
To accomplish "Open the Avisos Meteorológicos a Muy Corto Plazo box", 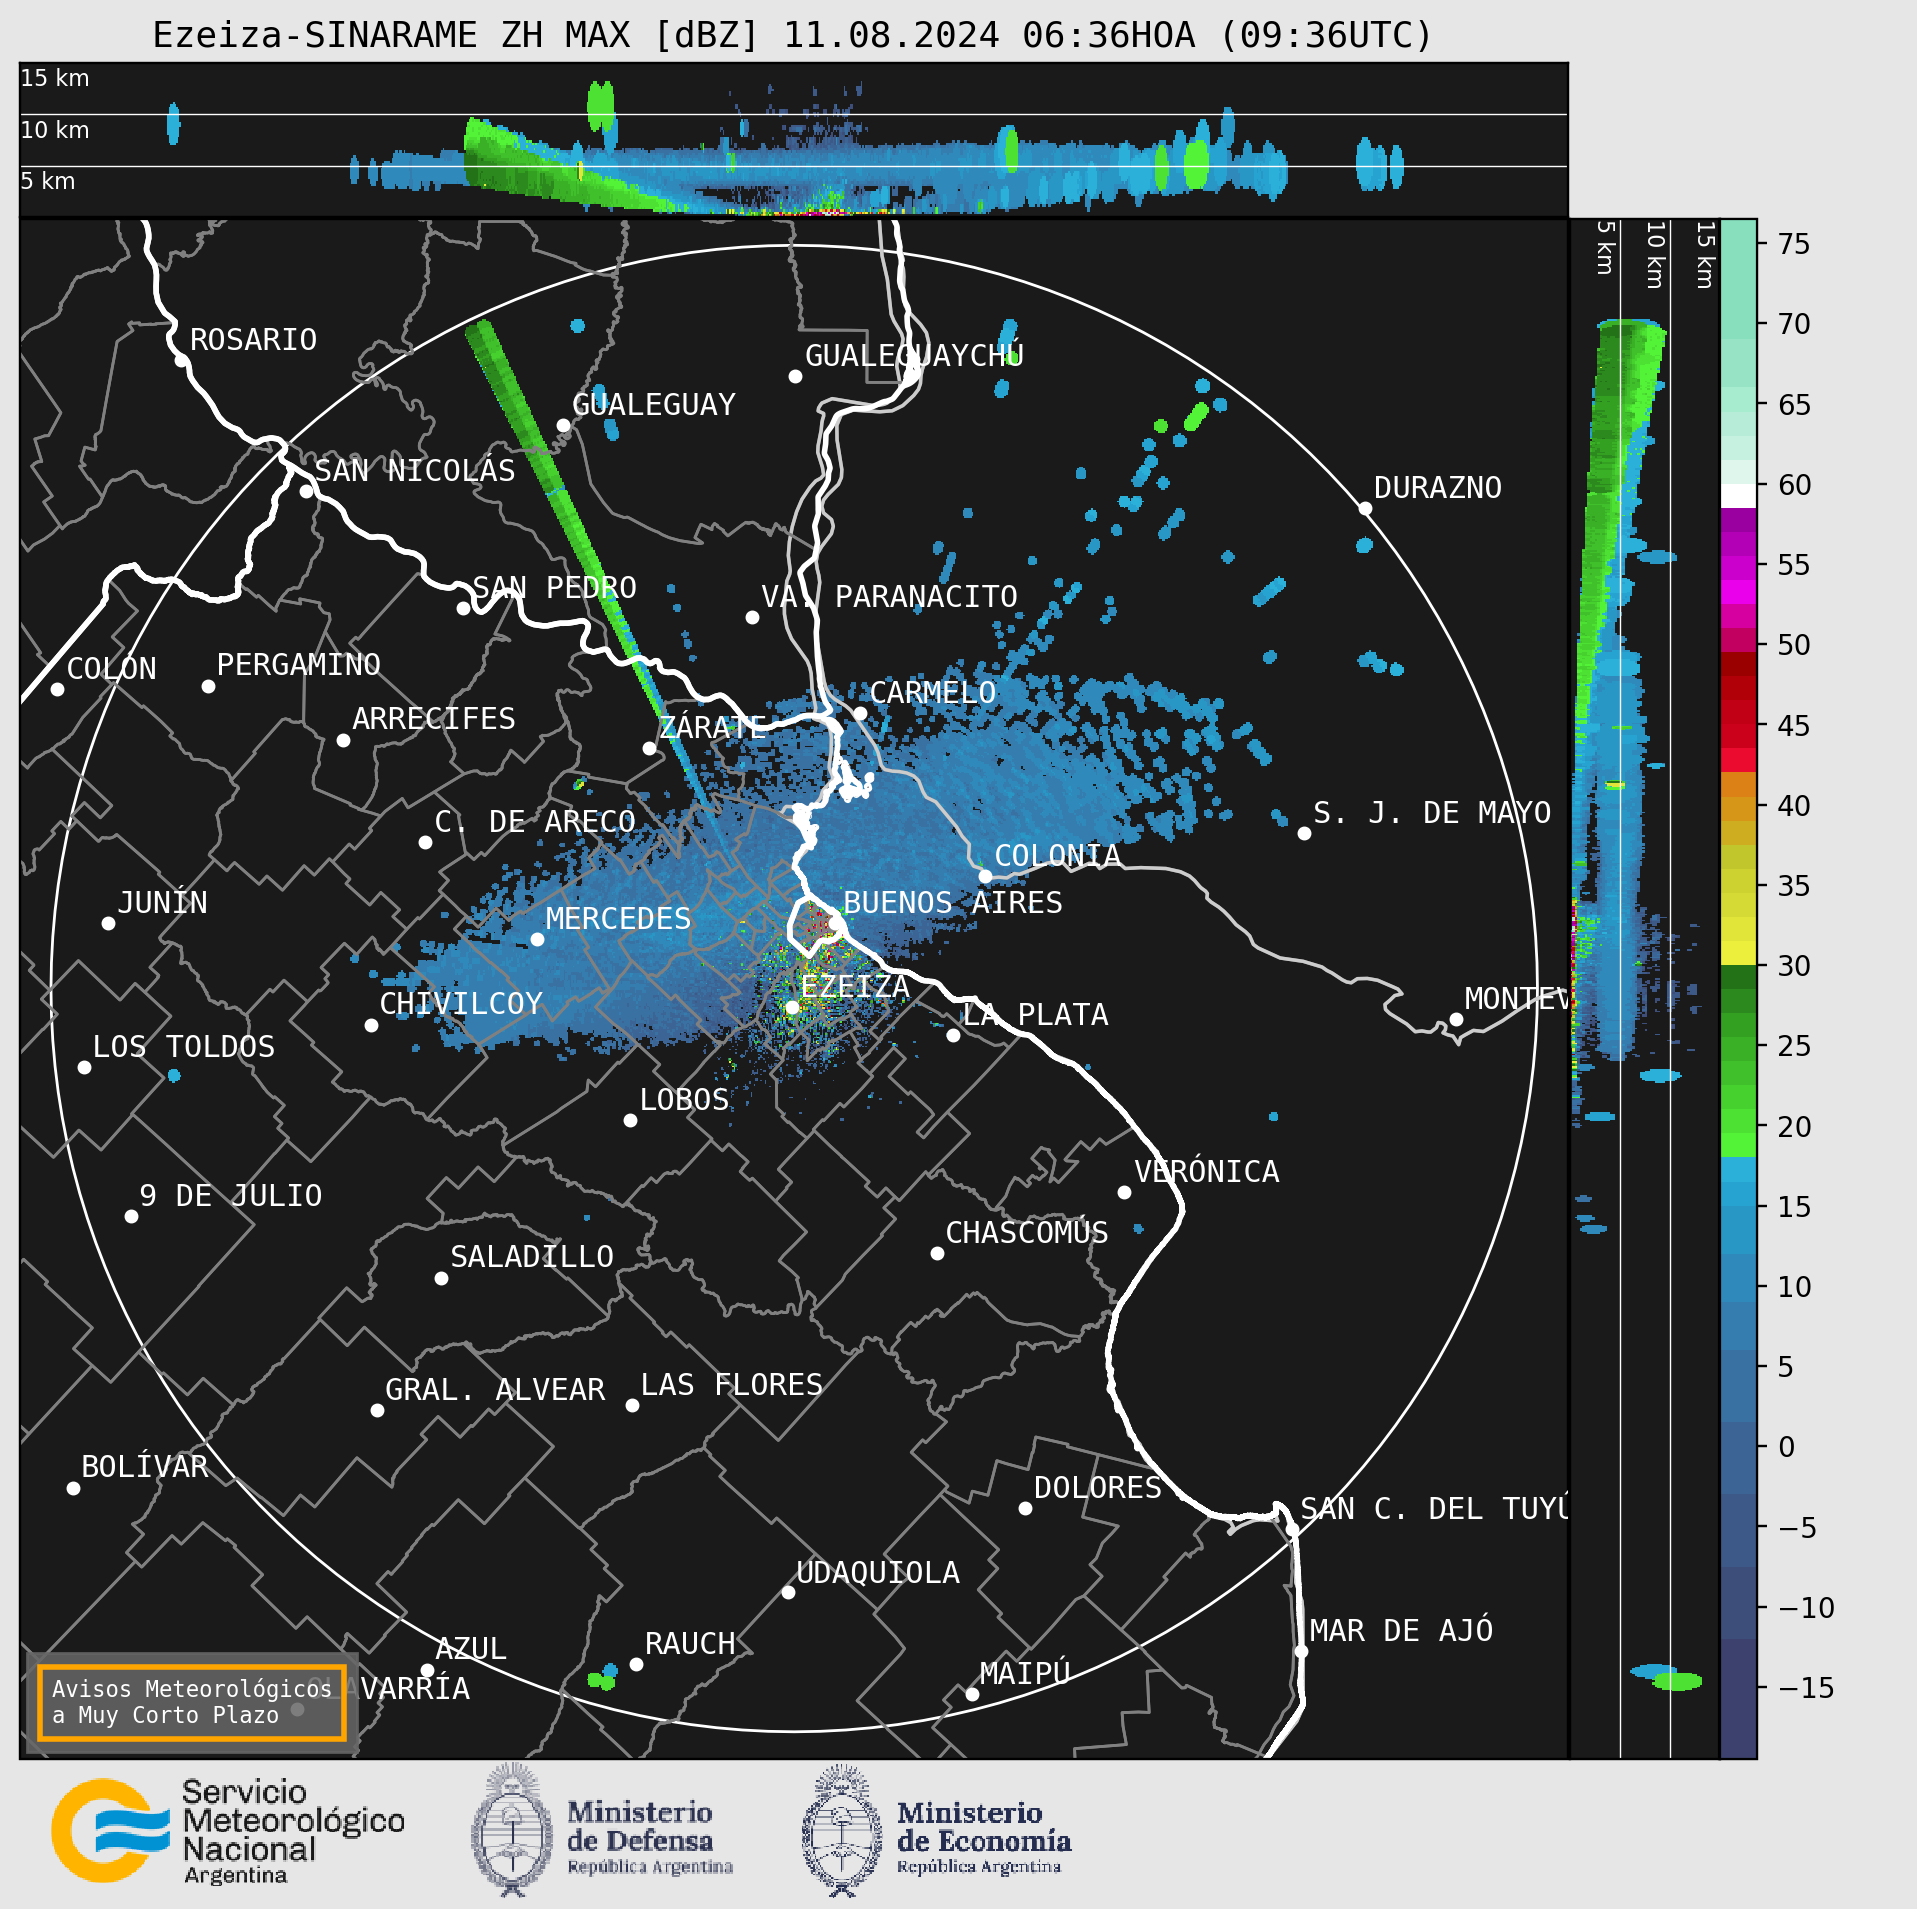I will coord(192,1702).
